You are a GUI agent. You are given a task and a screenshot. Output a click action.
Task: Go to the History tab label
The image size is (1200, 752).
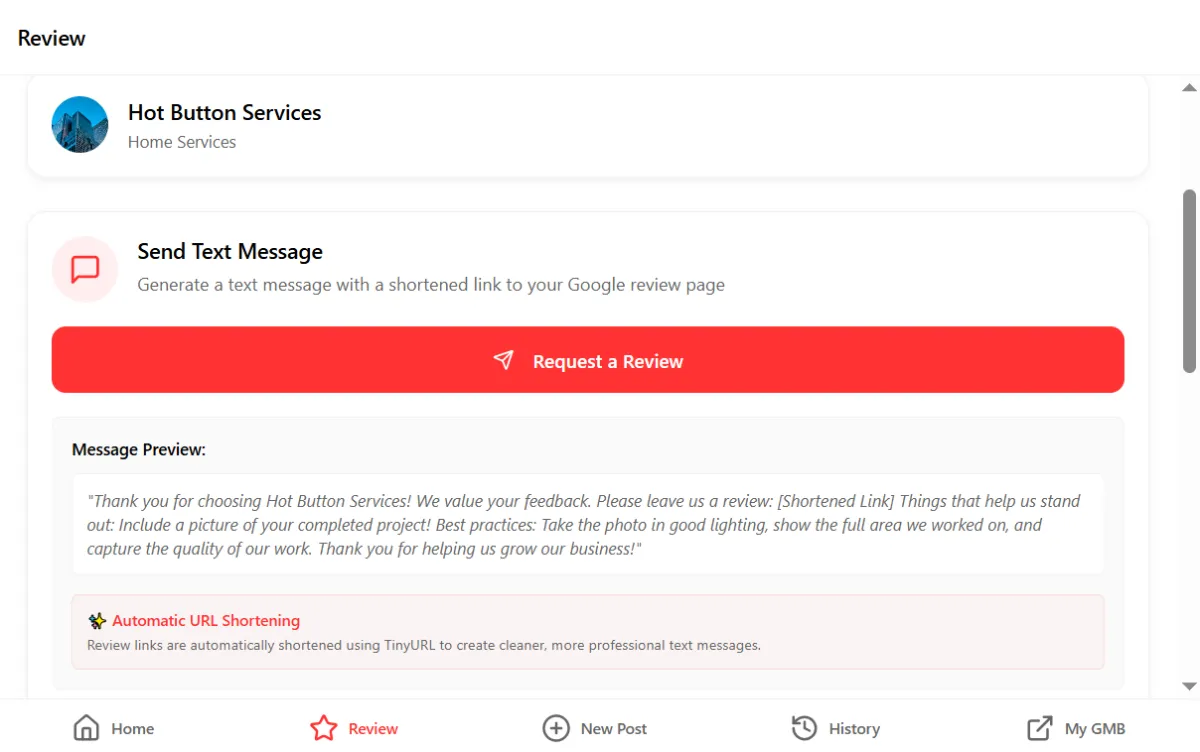pos(854,729)
